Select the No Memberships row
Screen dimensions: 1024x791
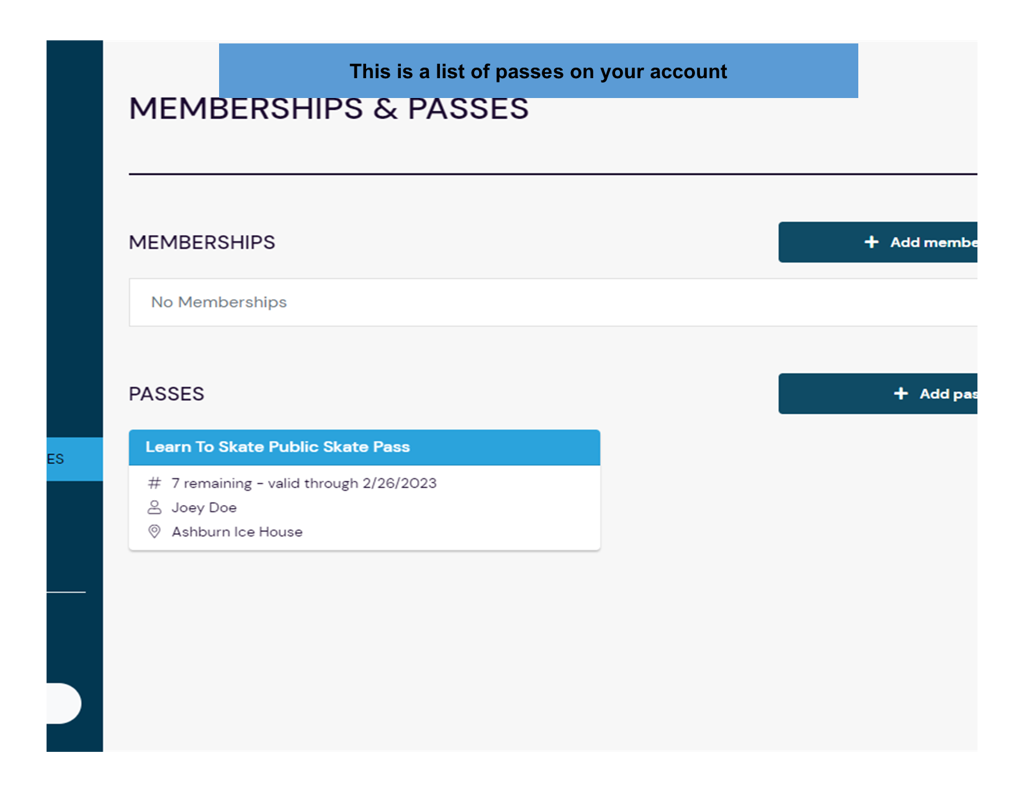[552, 302]
